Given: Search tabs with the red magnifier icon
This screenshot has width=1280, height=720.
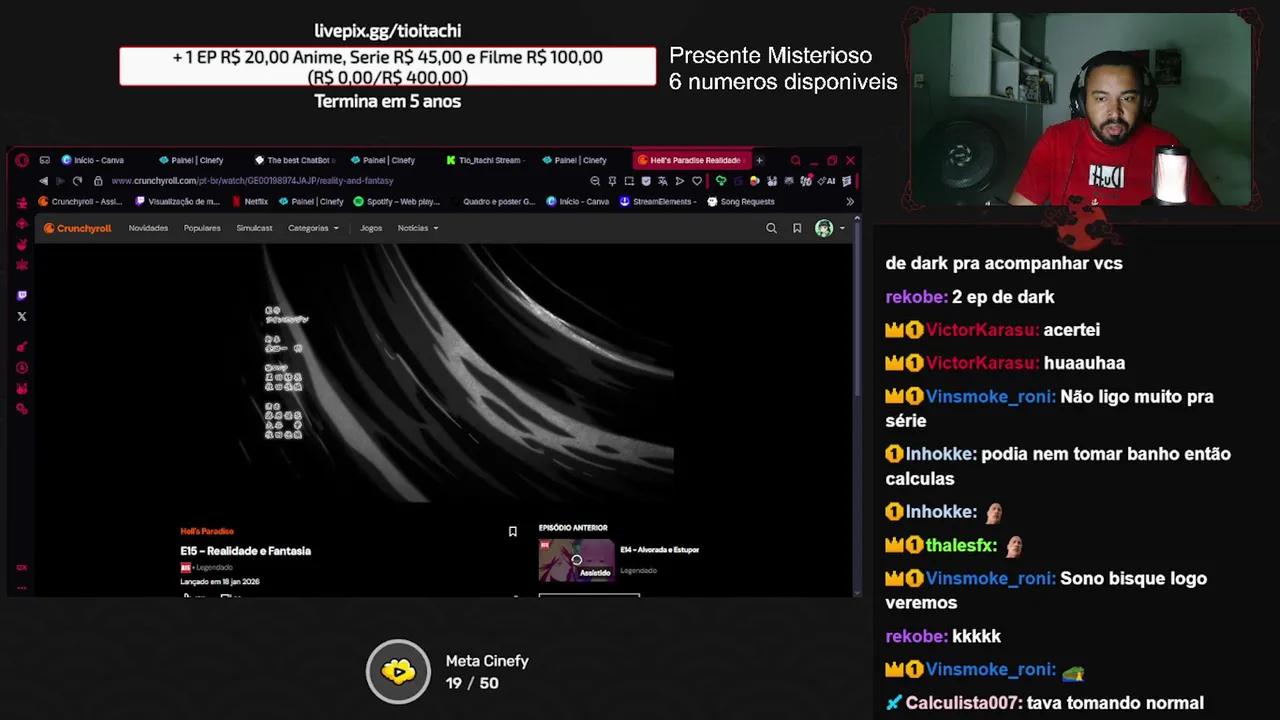Looking at the screenshot, I should click(795, 160).
